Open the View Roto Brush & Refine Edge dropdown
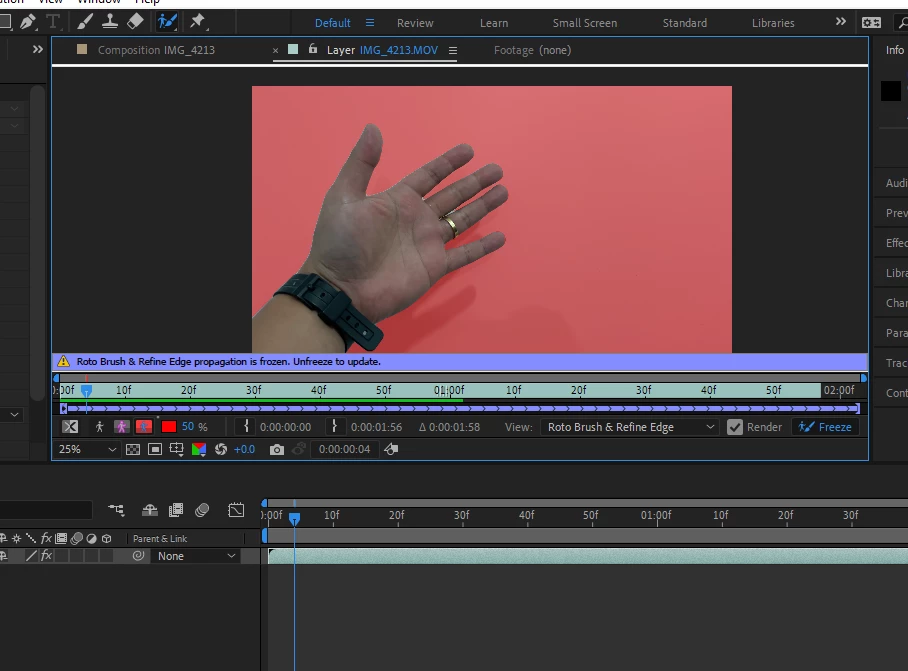908x671 pixels. click(x=630, y=427)
